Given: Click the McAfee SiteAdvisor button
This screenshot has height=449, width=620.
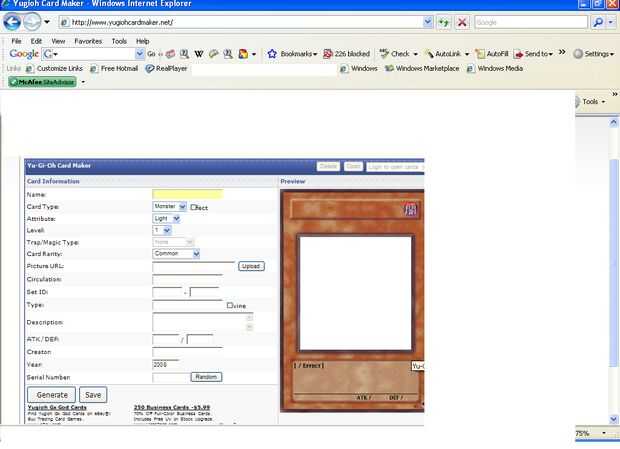Looking at the screenshot, I should 43,82.
